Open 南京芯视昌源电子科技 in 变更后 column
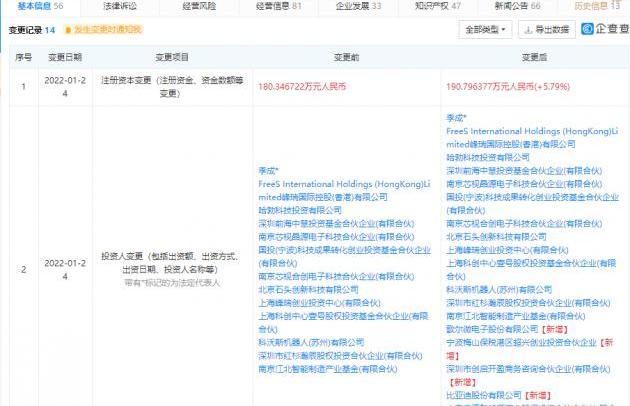630x406 pixels. click(524, 184)
